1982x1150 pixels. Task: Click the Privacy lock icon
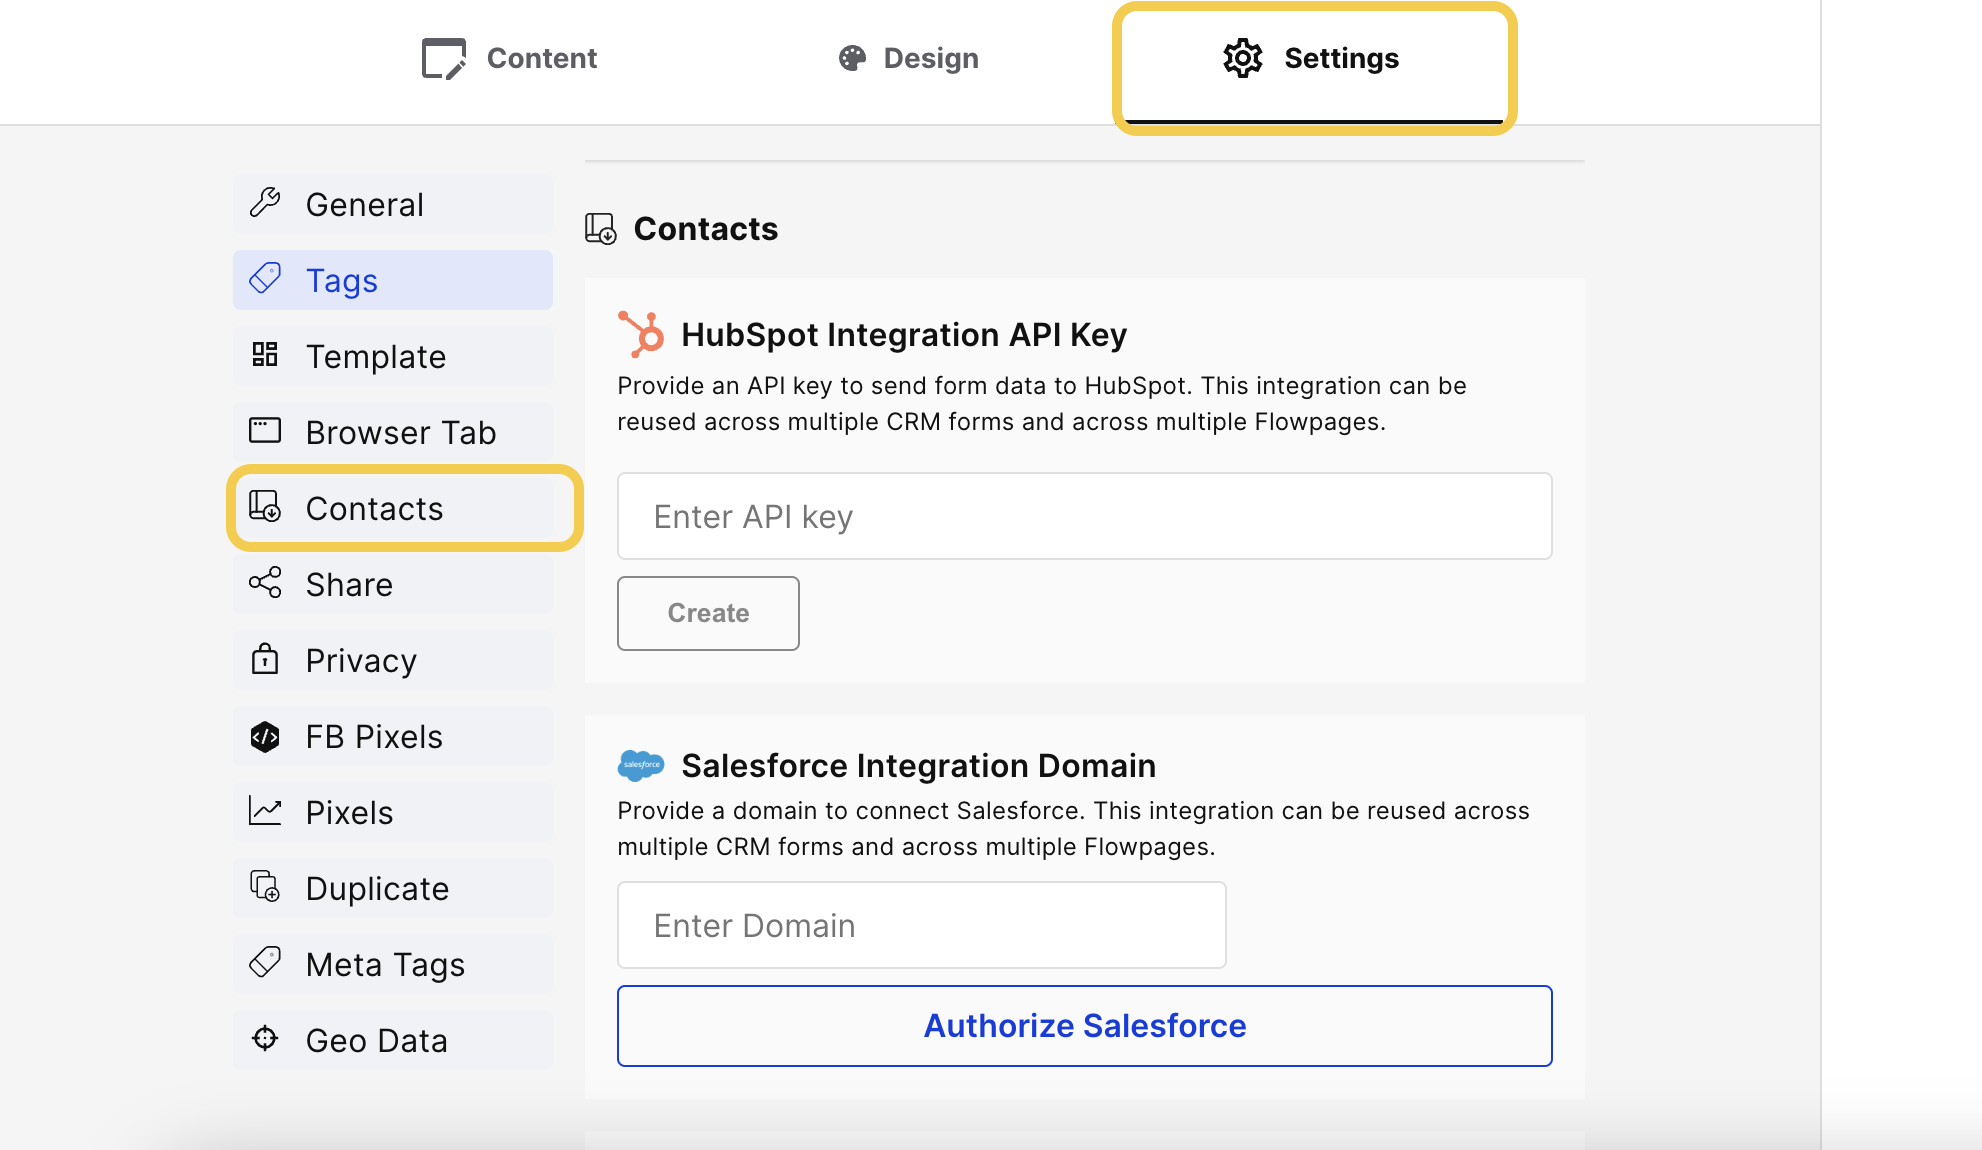tap(265, 658)
